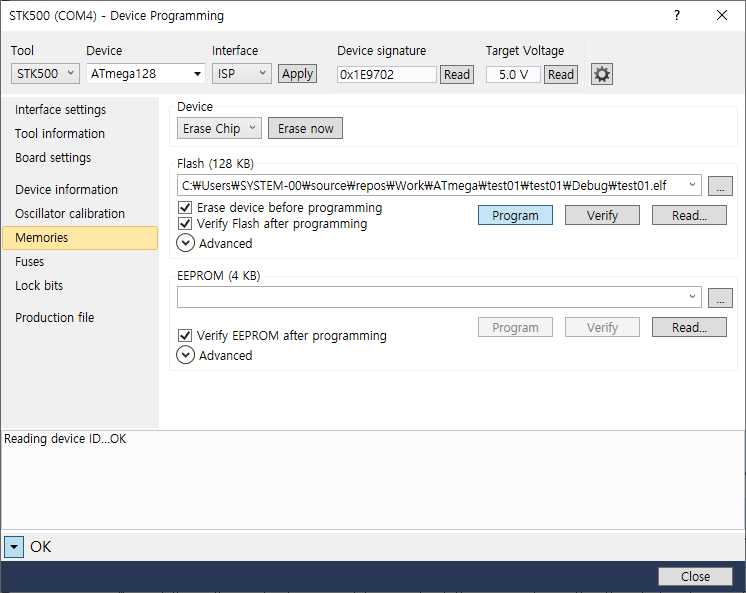The image size is (746, 593).
Task: Click EEPROM Read... button
Action: [x=689, y=327]
